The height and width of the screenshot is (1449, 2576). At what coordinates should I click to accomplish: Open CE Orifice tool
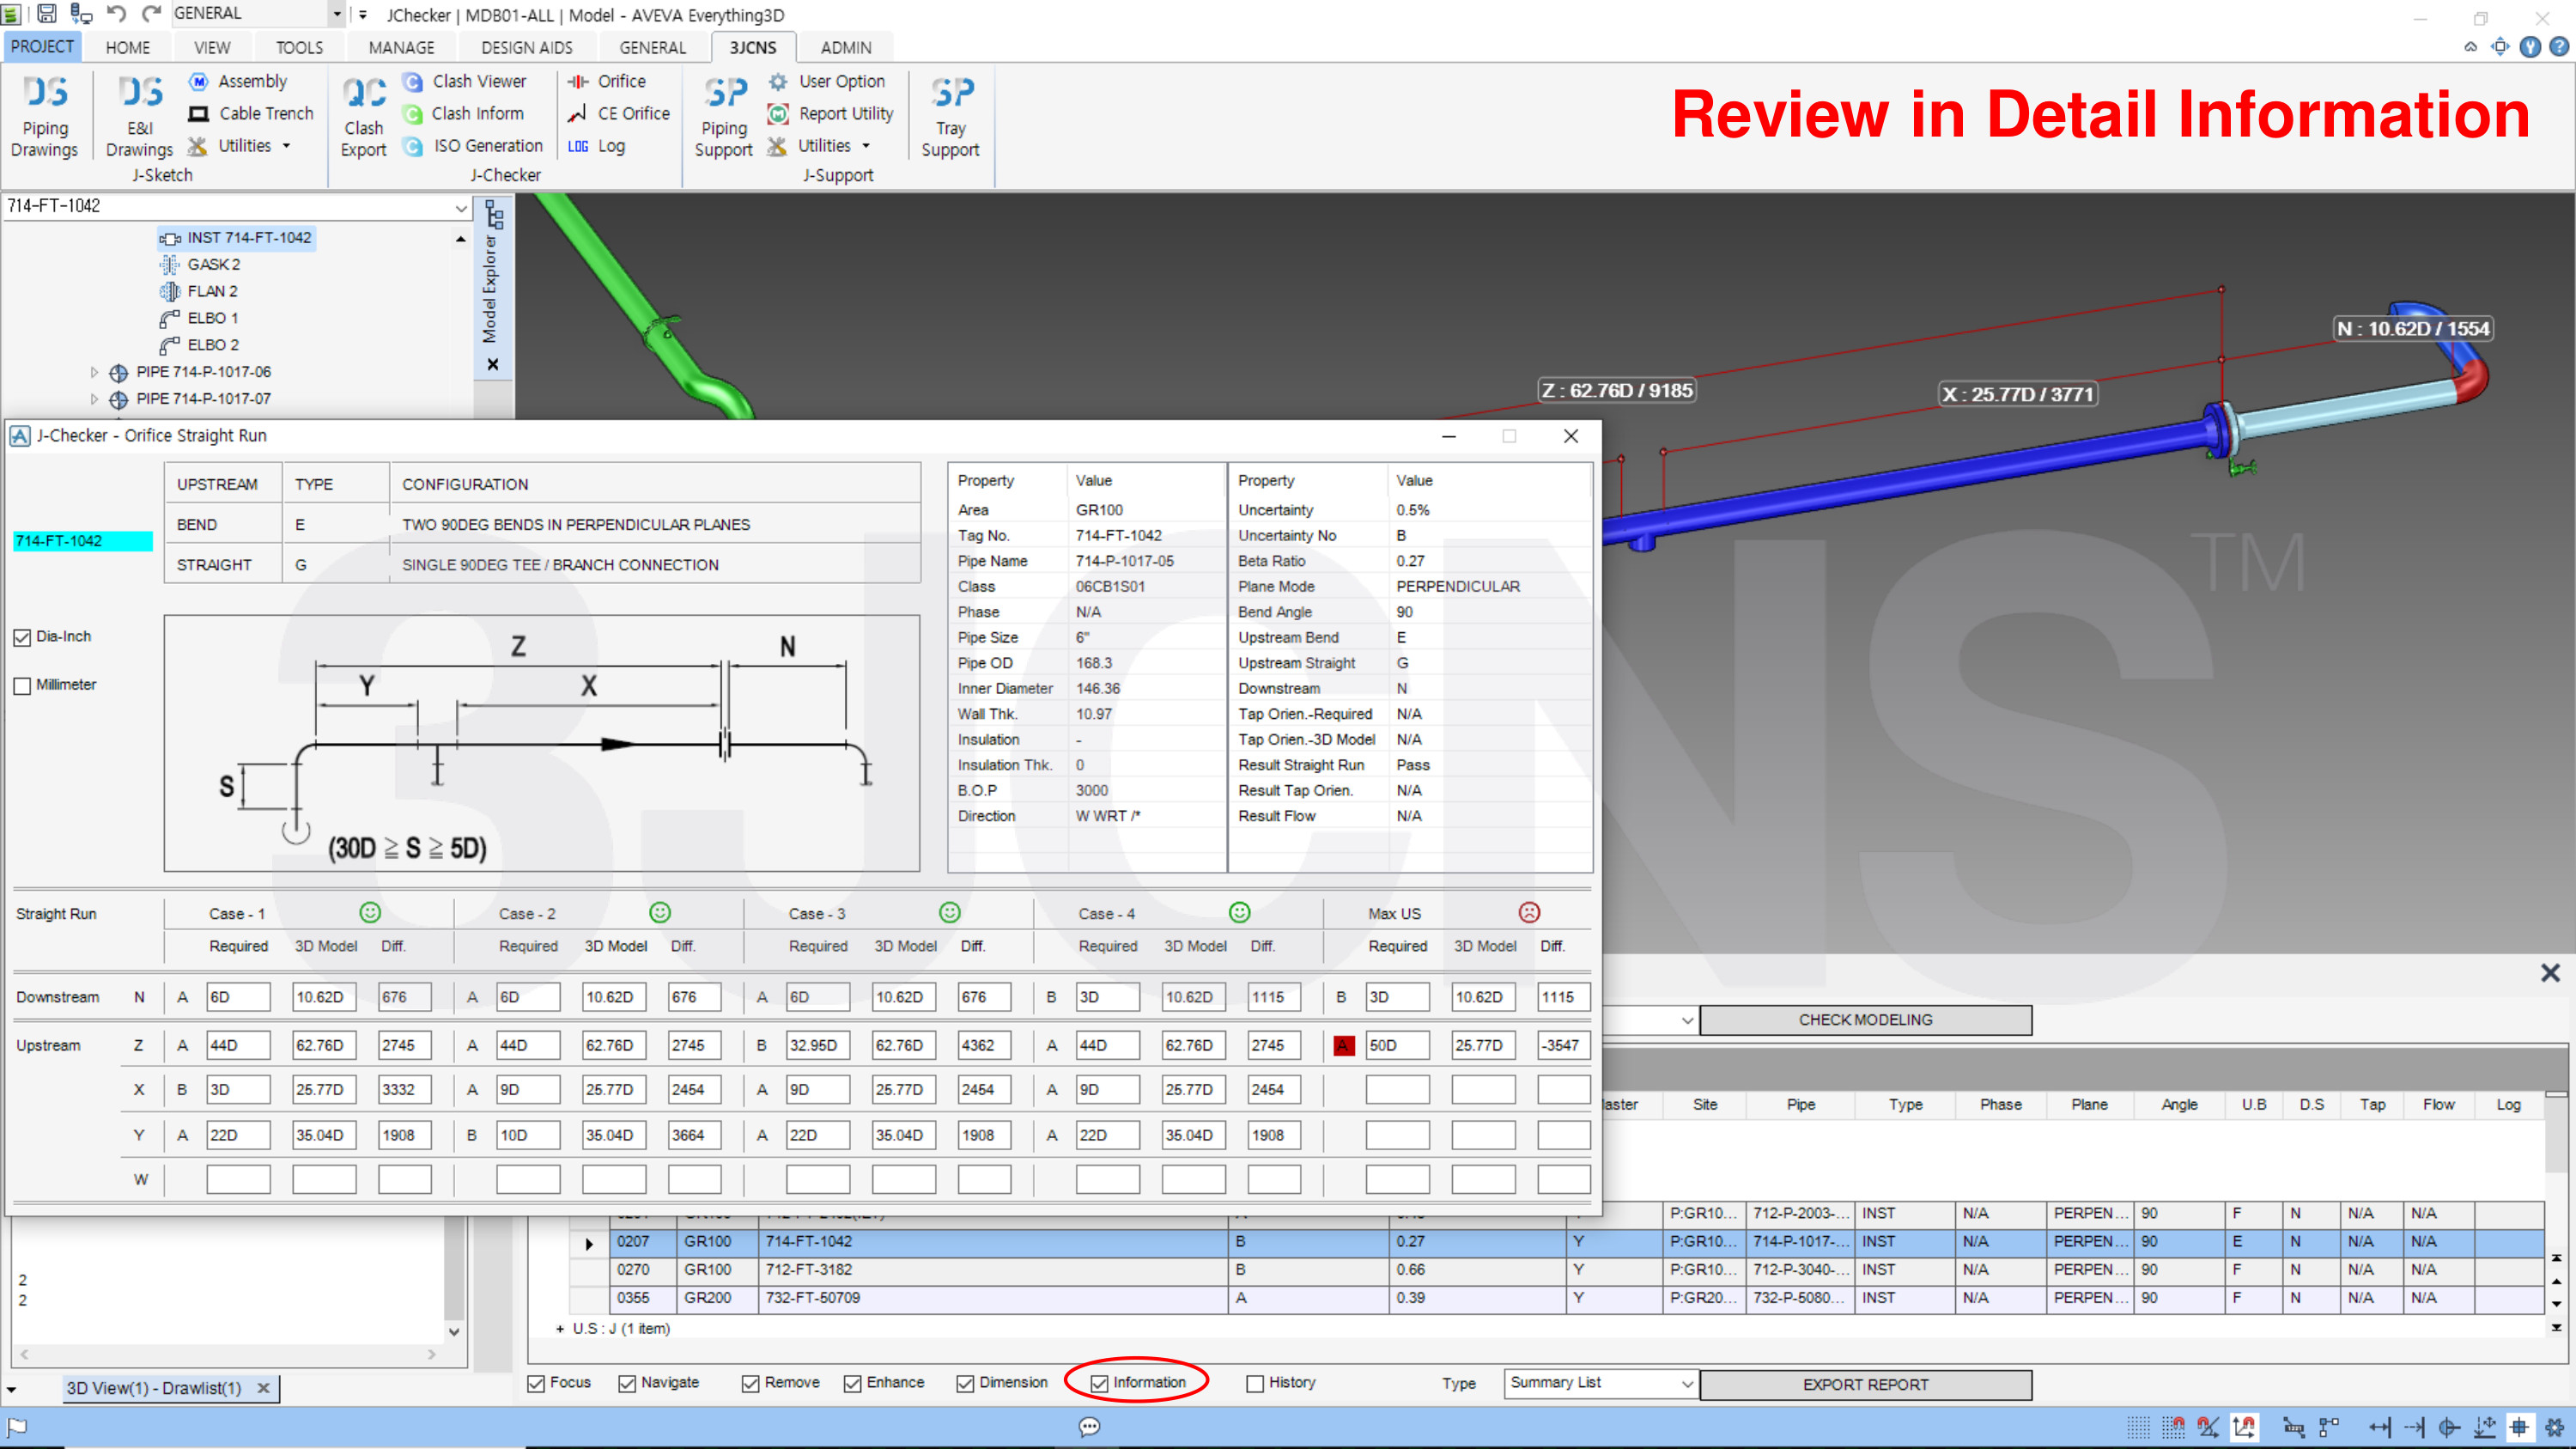click(x=618, y=113)
